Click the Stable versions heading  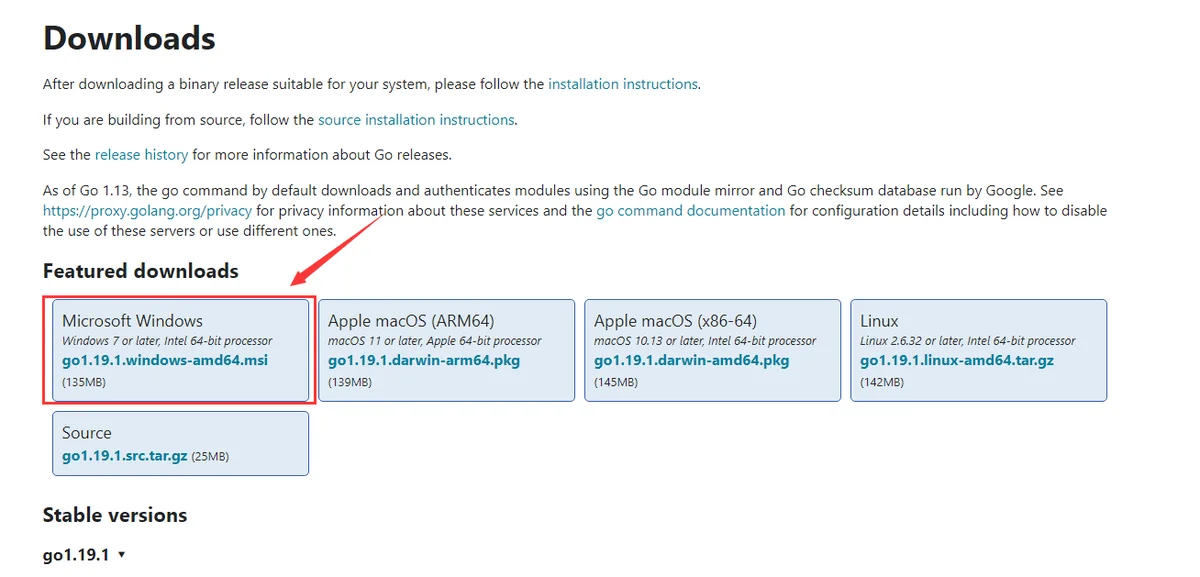[x=115, y=515]
